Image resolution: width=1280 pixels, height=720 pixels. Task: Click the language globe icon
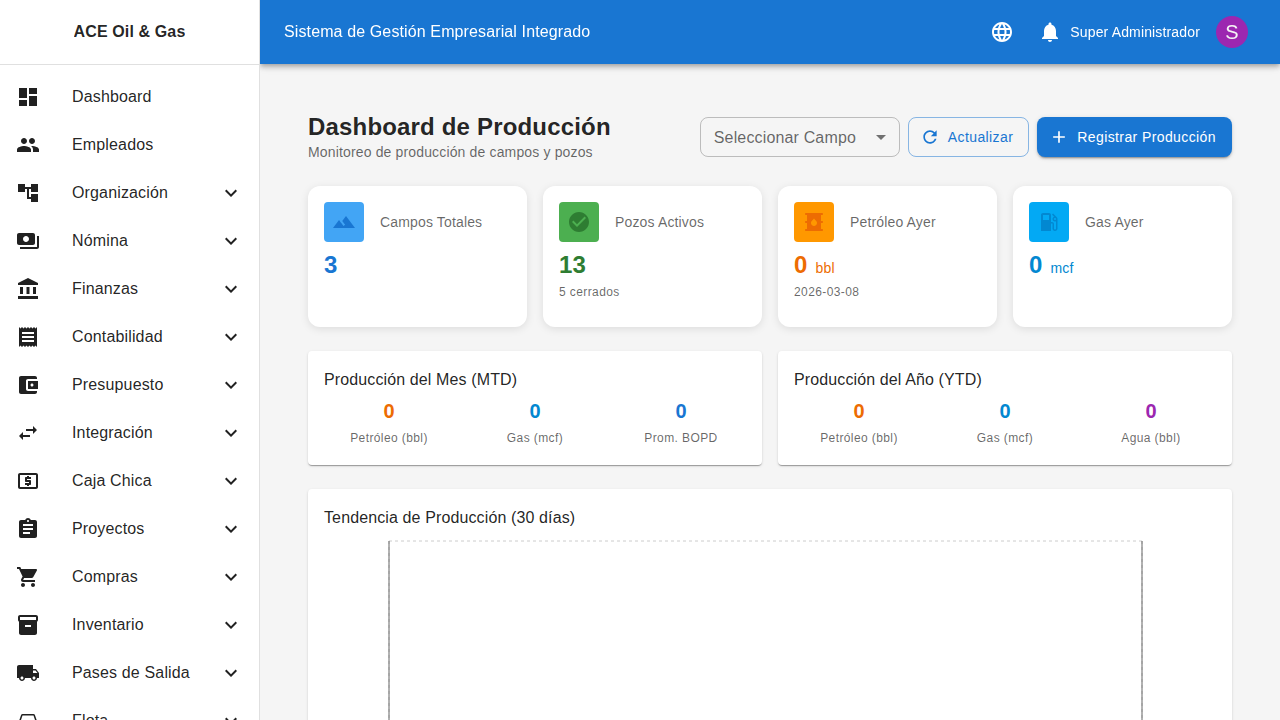[1001, 31]
